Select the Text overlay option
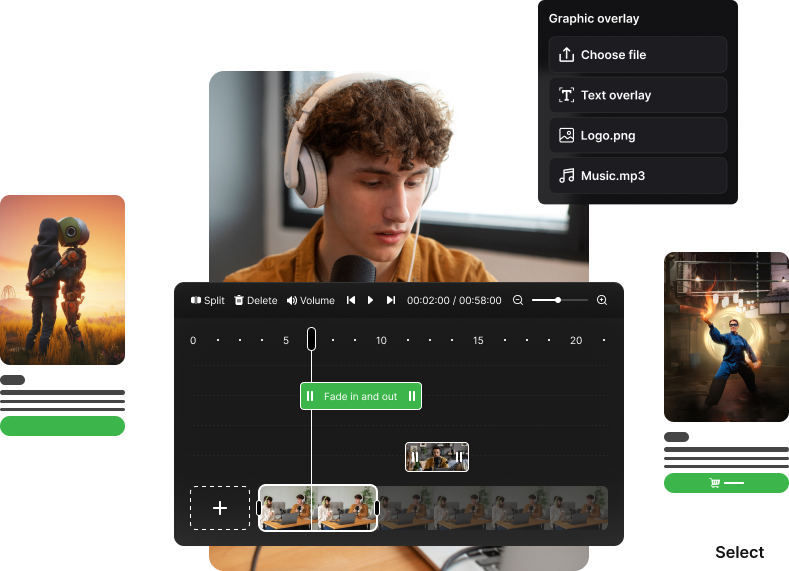Screen dimensions: 789x571 [638, 95]
